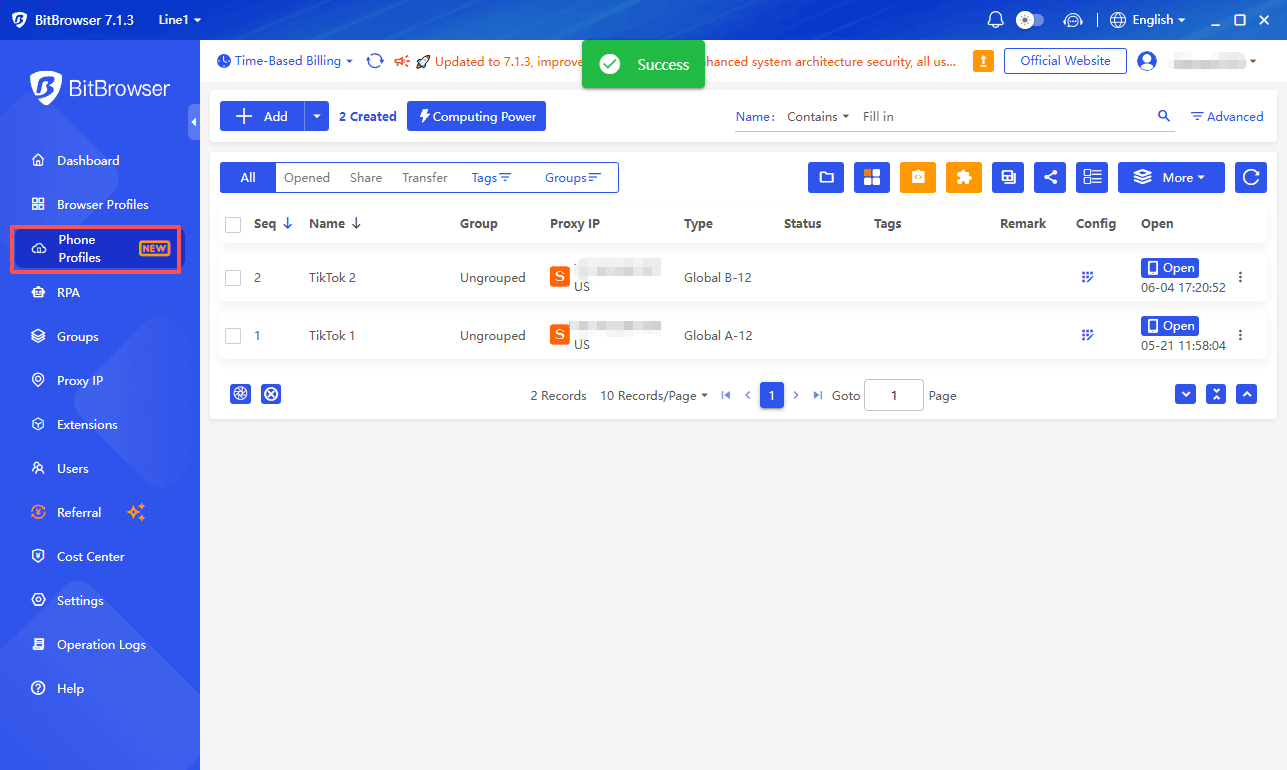Tick the select-all checkbox in table header
Image resolution: width=1287 pixels, height=770 pixels.
[233, 225]
